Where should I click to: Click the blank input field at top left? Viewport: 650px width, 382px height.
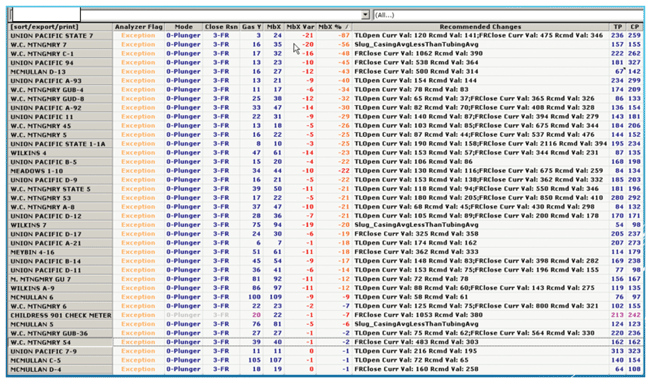click(x=46, y=15)
